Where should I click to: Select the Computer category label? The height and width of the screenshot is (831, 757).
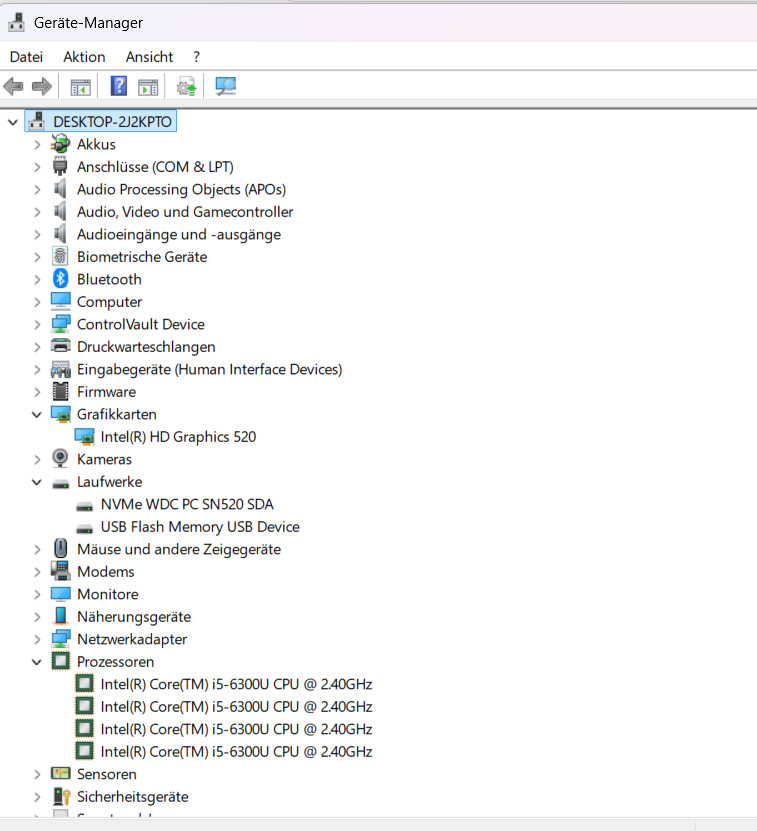(109, 302)
